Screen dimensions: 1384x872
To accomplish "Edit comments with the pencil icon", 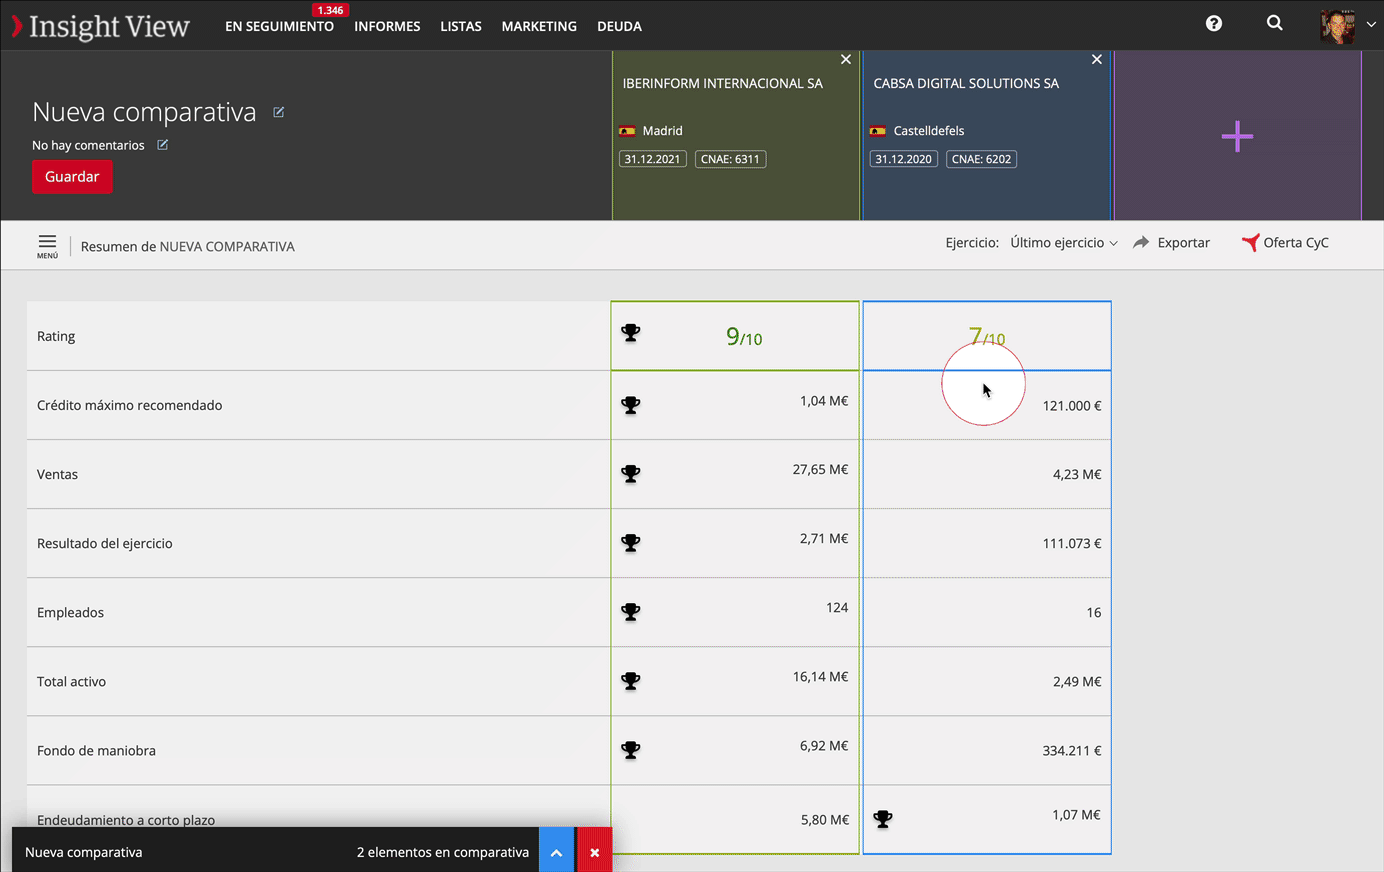I will pos(163,145).
